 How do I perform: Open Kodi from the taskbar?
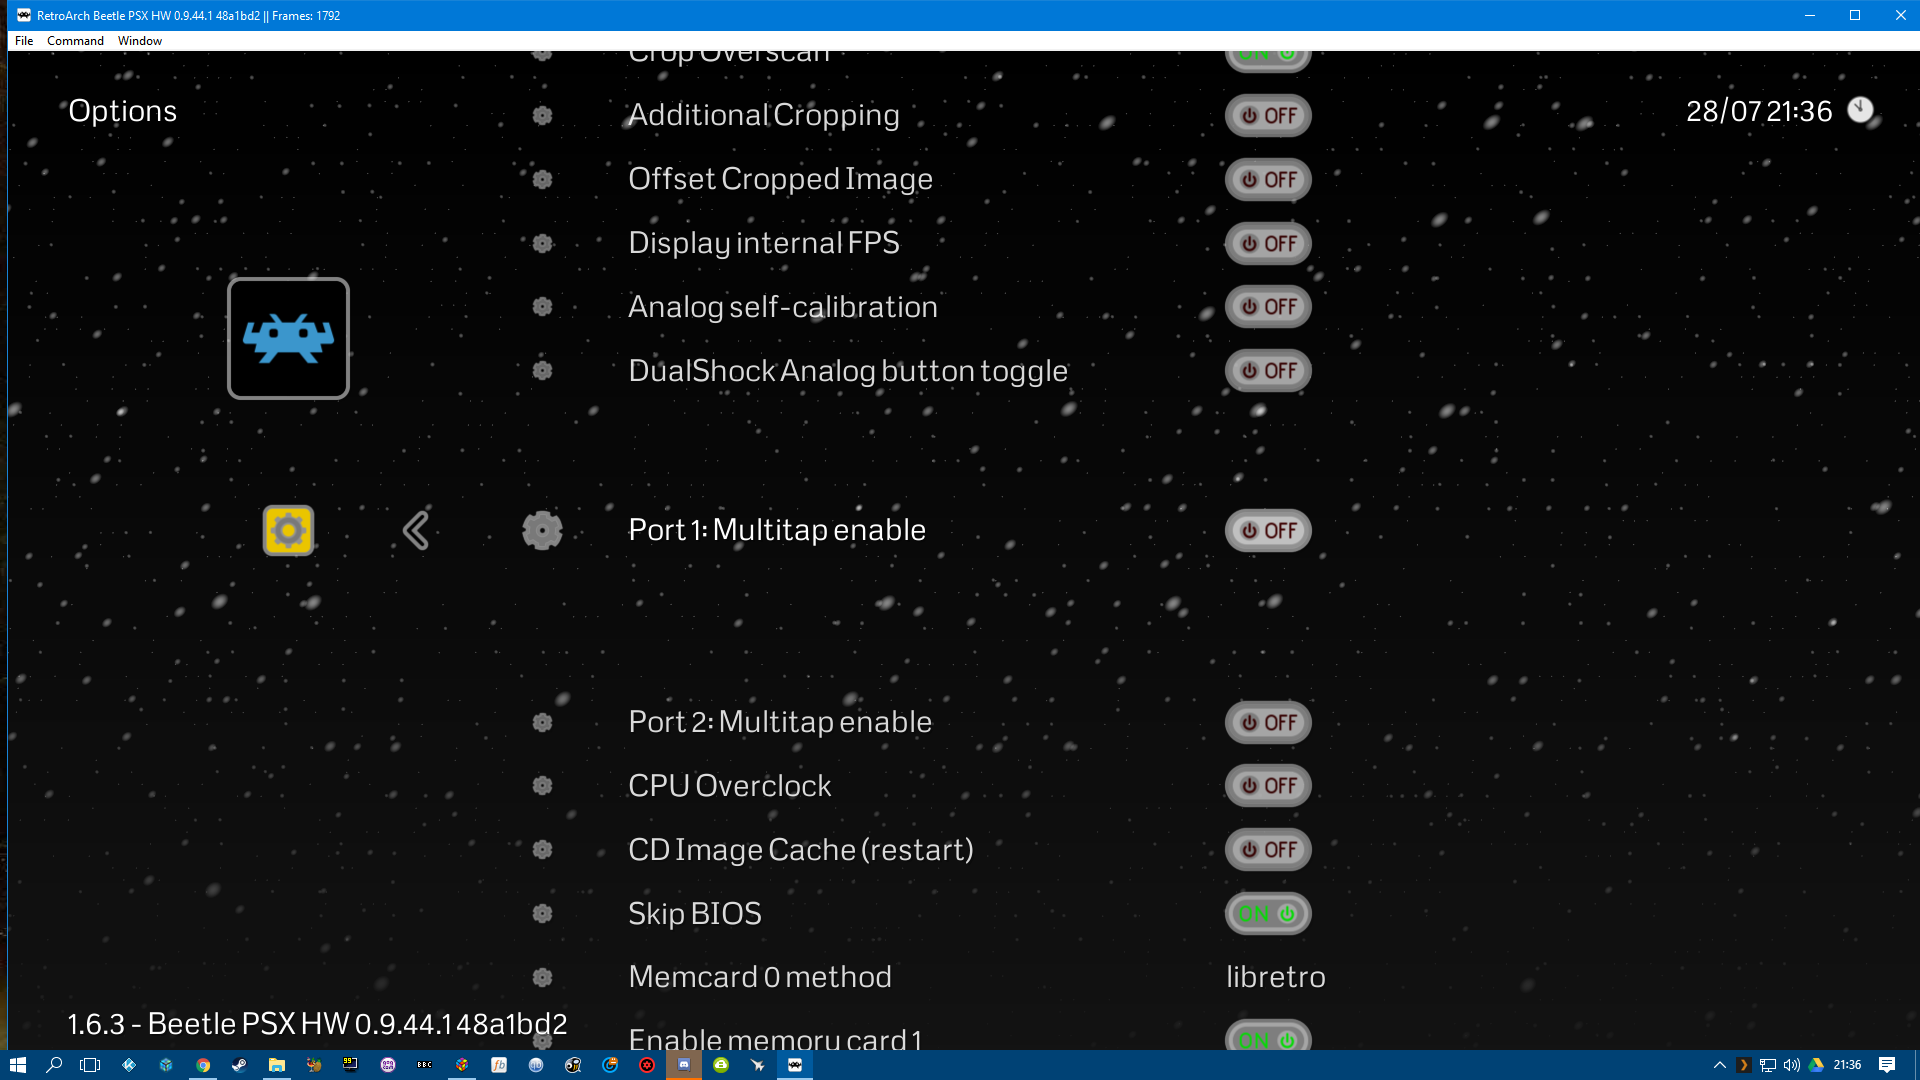pos(129,1065)
